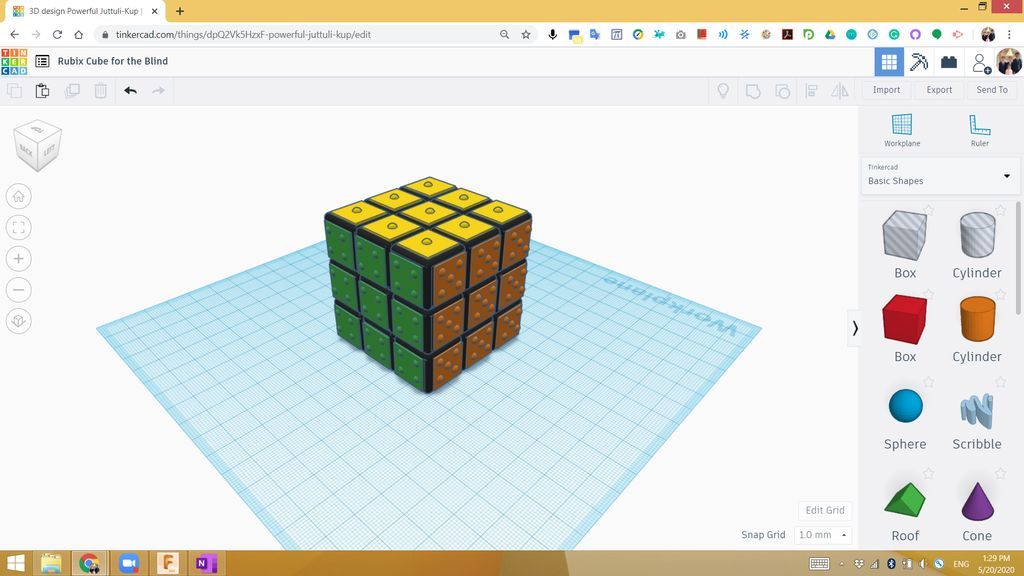1024x576 pixels.
Task: Open Fusion 360 from the taskbar
Action: 168,563
